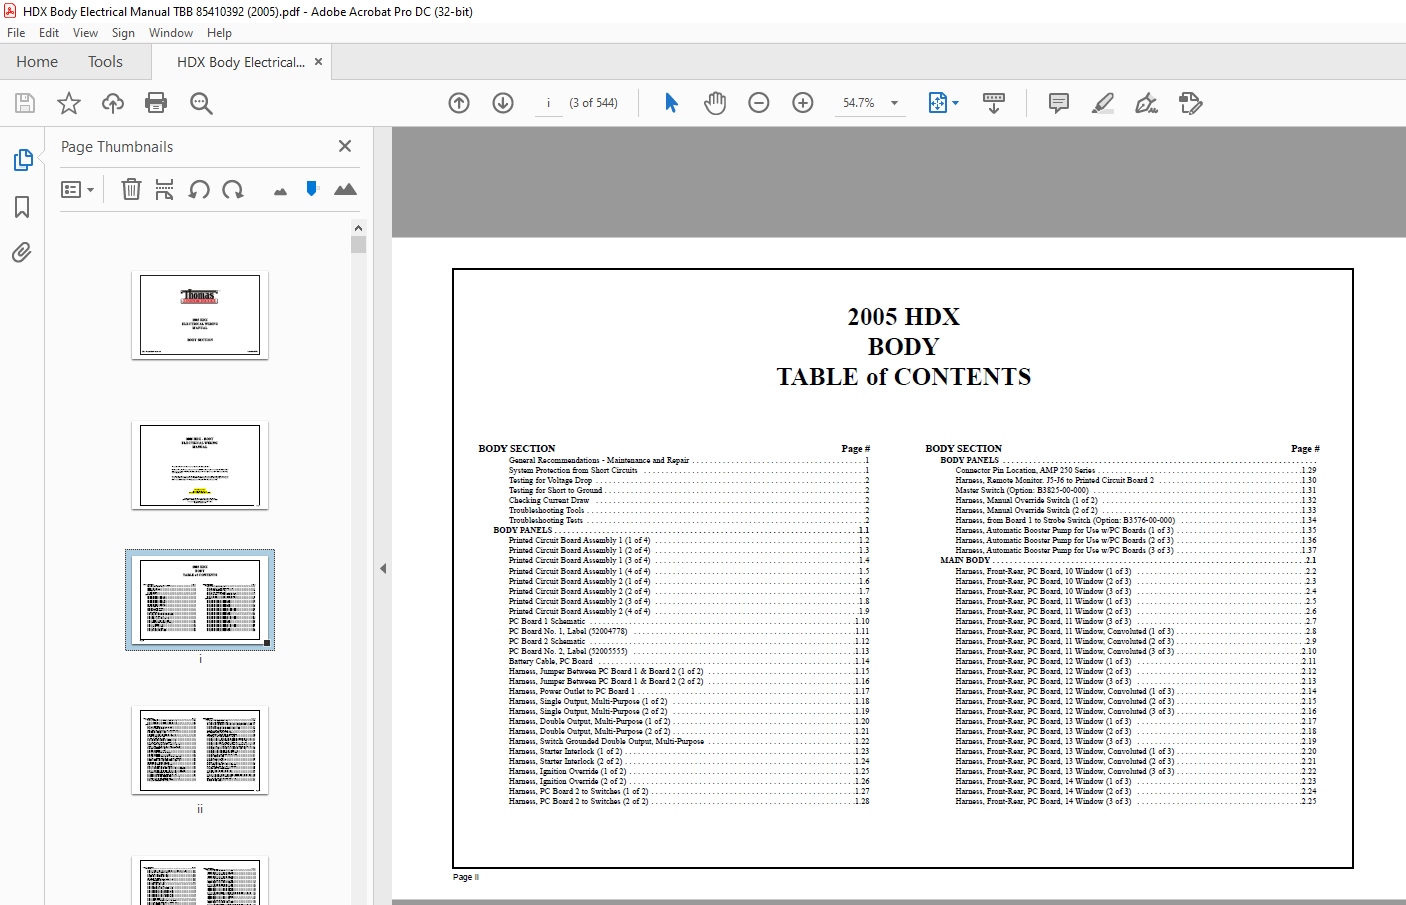Select the second page thumbnail

[x=200, y=466]
